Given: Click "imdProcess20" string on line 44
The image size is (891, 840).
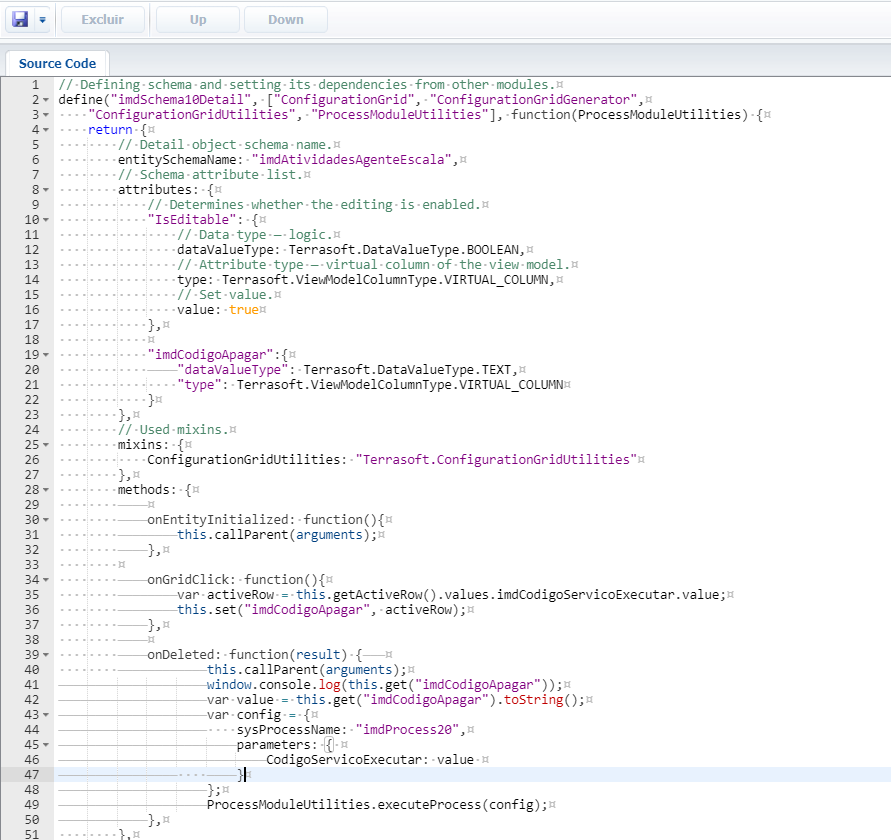Looking at the screenshot, I should pyautogui.click(x=407, y=730).
